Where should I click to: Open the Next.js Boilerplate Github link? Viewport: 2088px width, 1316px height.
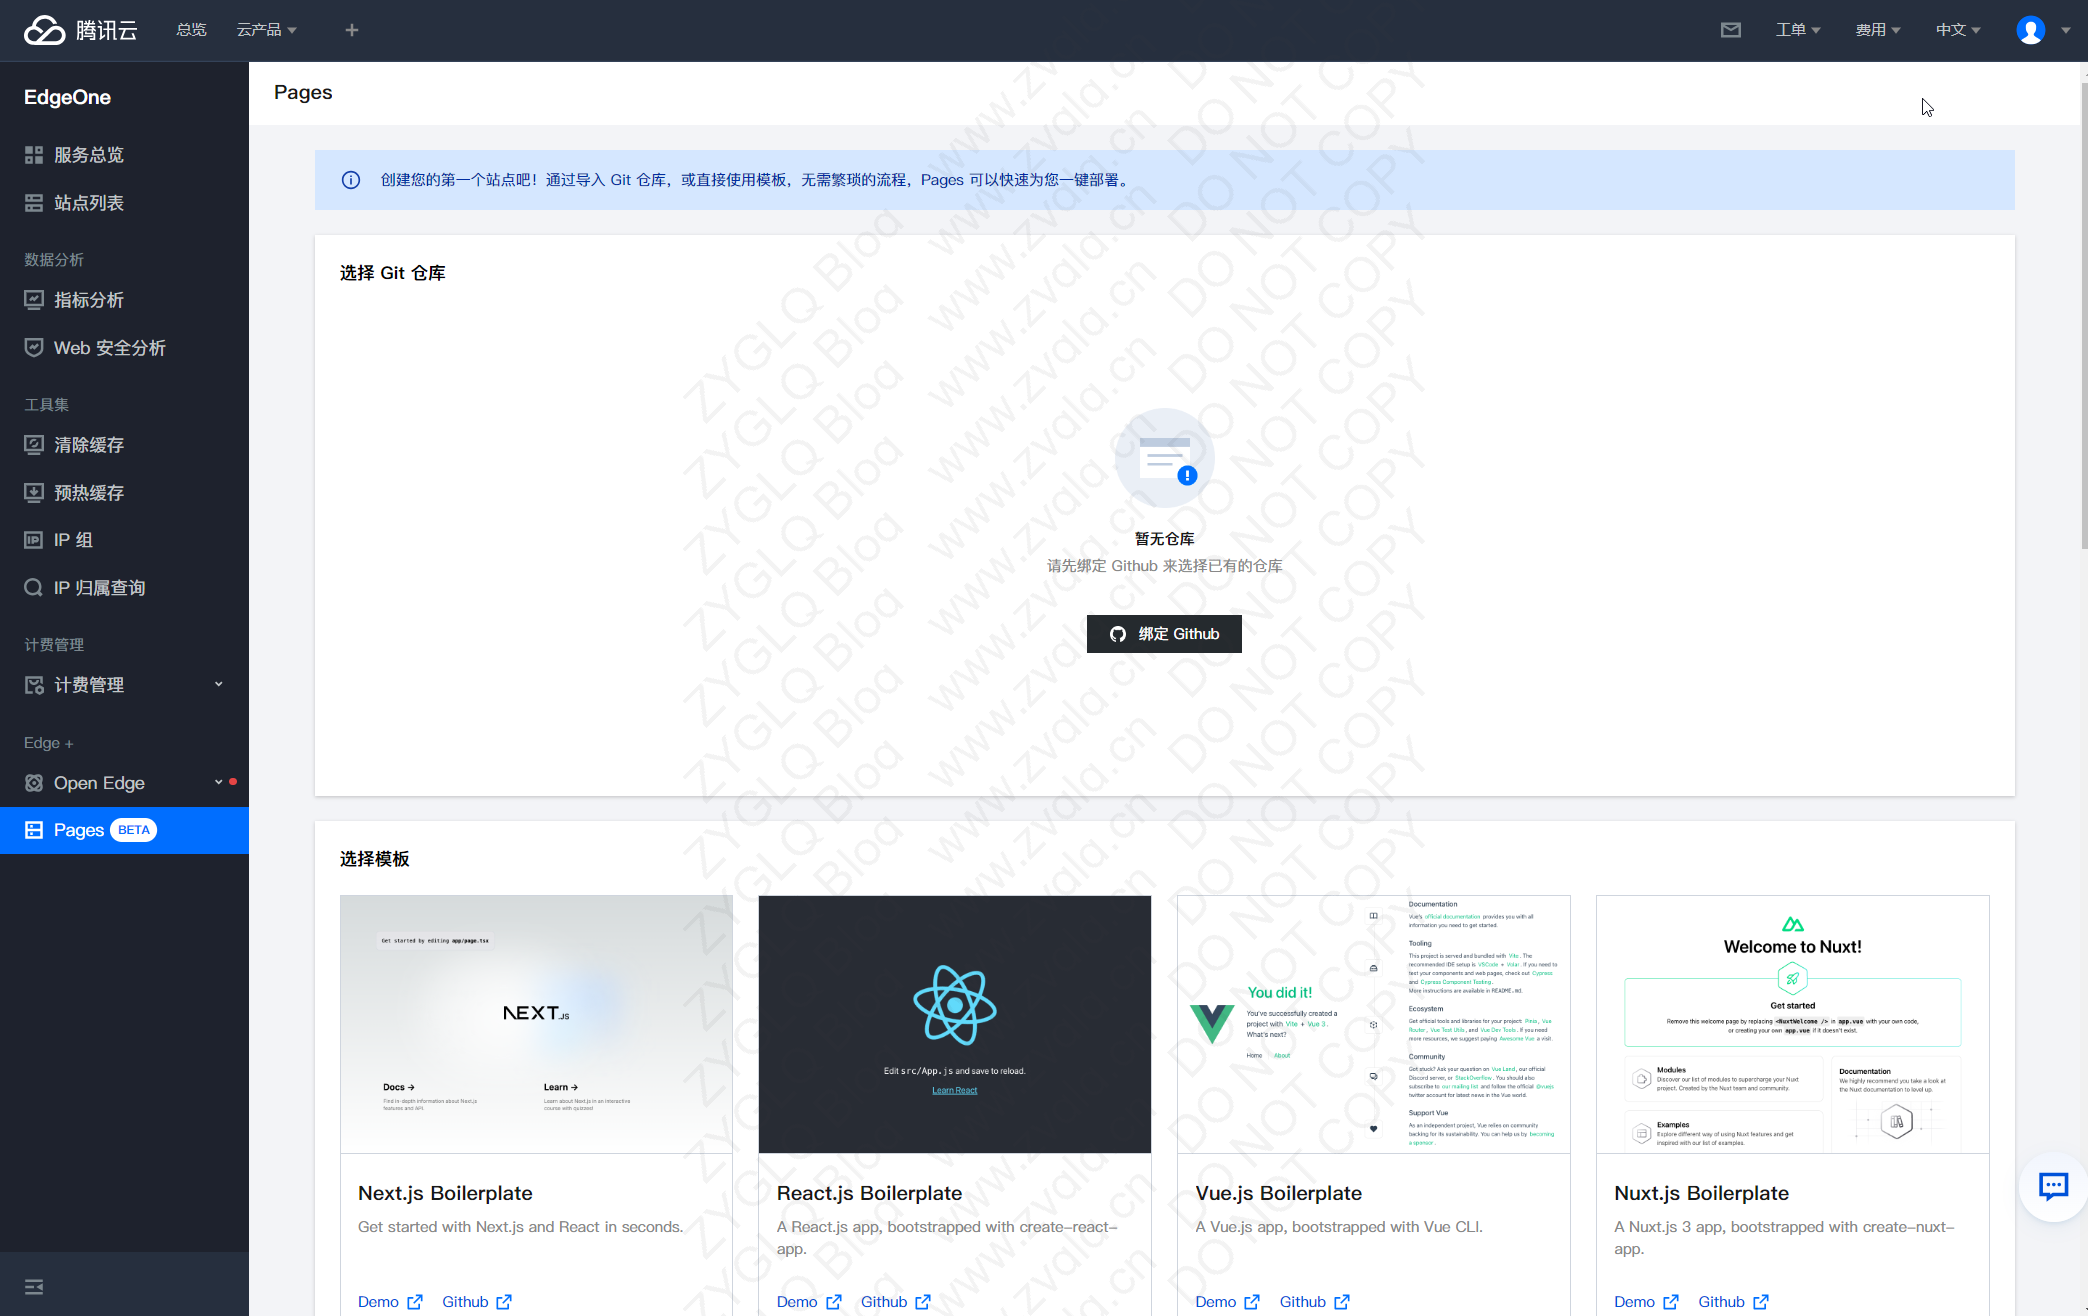click(477, 1302)
